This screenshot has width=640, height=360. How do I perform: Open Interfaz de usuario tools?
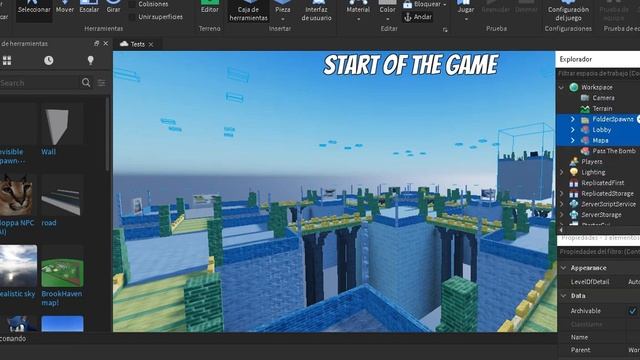click(316, 11)
